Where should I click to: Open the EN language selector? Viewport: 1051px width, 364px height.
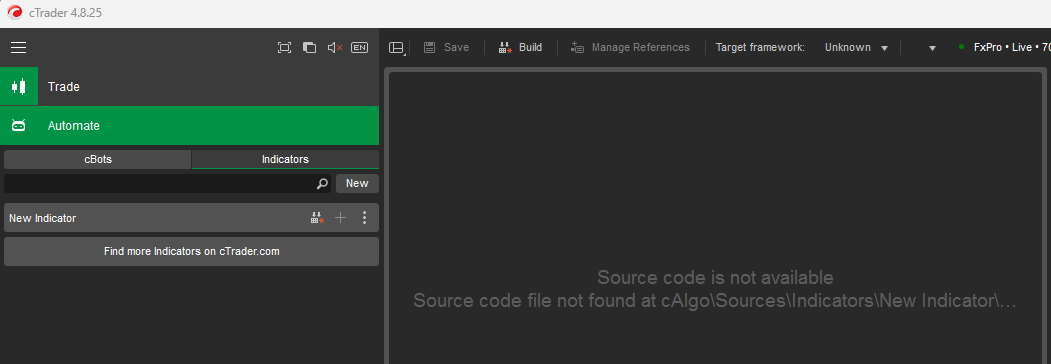pos(360,48)
